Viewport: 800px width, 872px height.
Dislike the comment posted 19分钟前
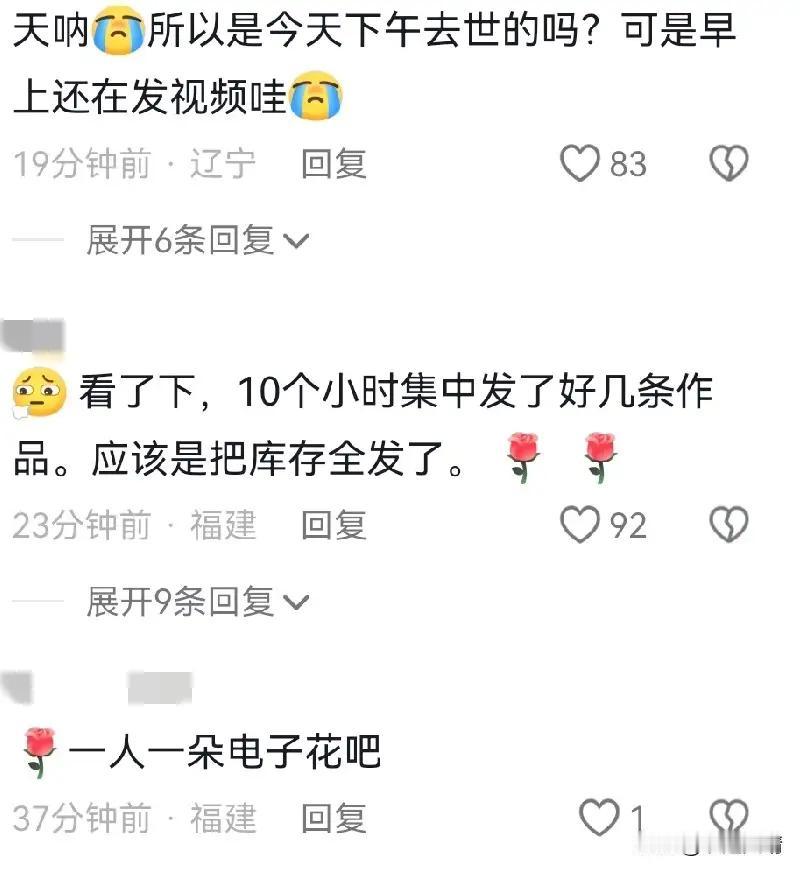729,164
